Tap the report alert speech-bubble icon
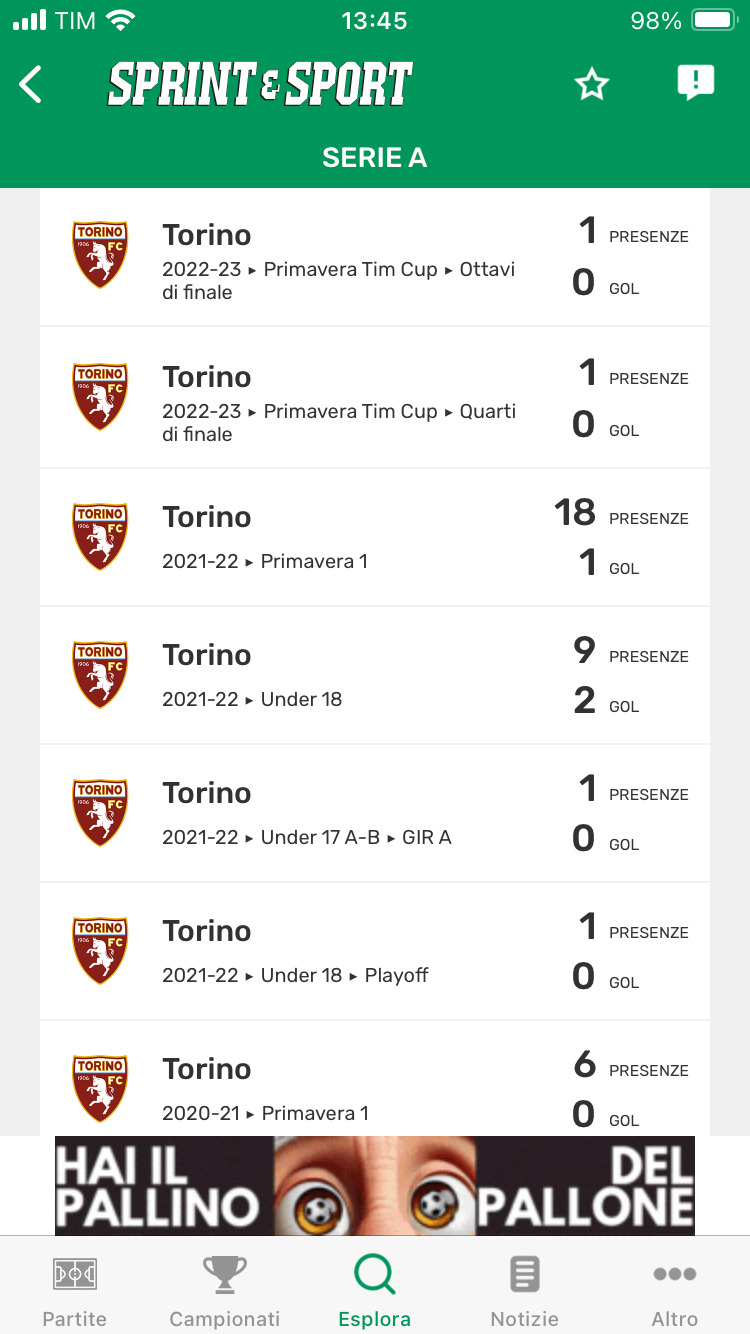Viewport: 750px width, 1334px height. [695, 83]
